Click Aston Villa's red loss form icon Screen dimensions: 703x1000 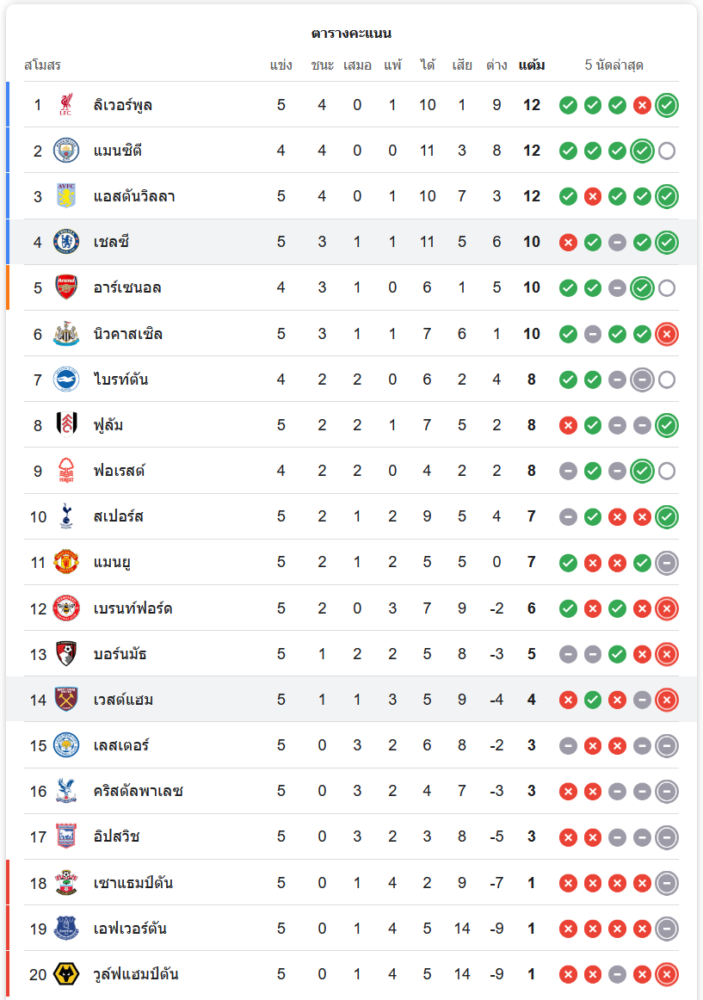tap(592, 196)
